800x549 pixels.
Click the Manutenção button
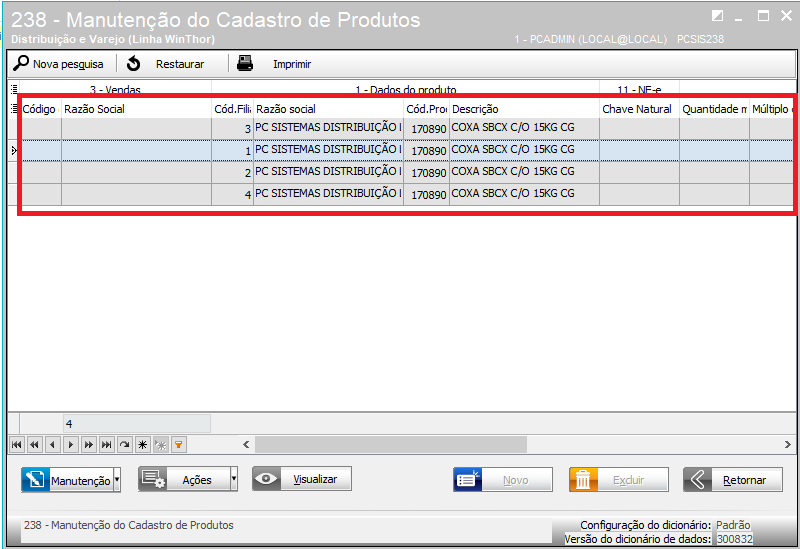[x=67, y=480]
